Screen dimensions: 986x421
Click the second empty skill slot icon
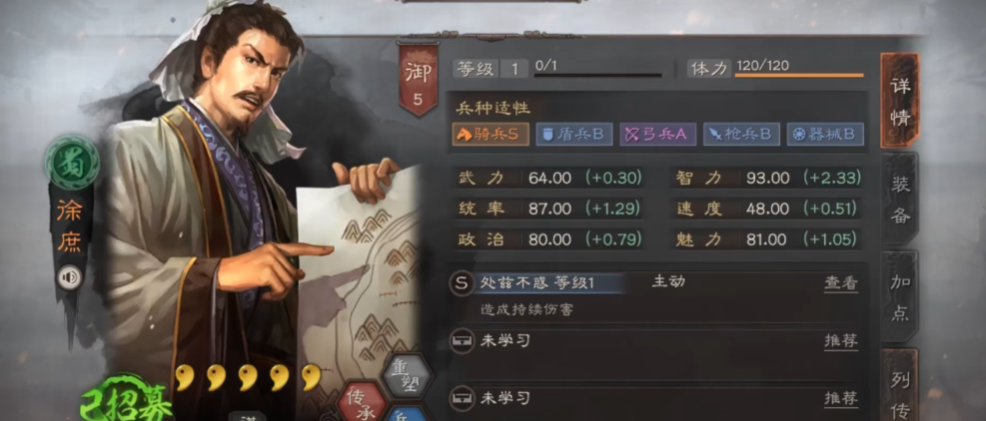tap(461, 398)
